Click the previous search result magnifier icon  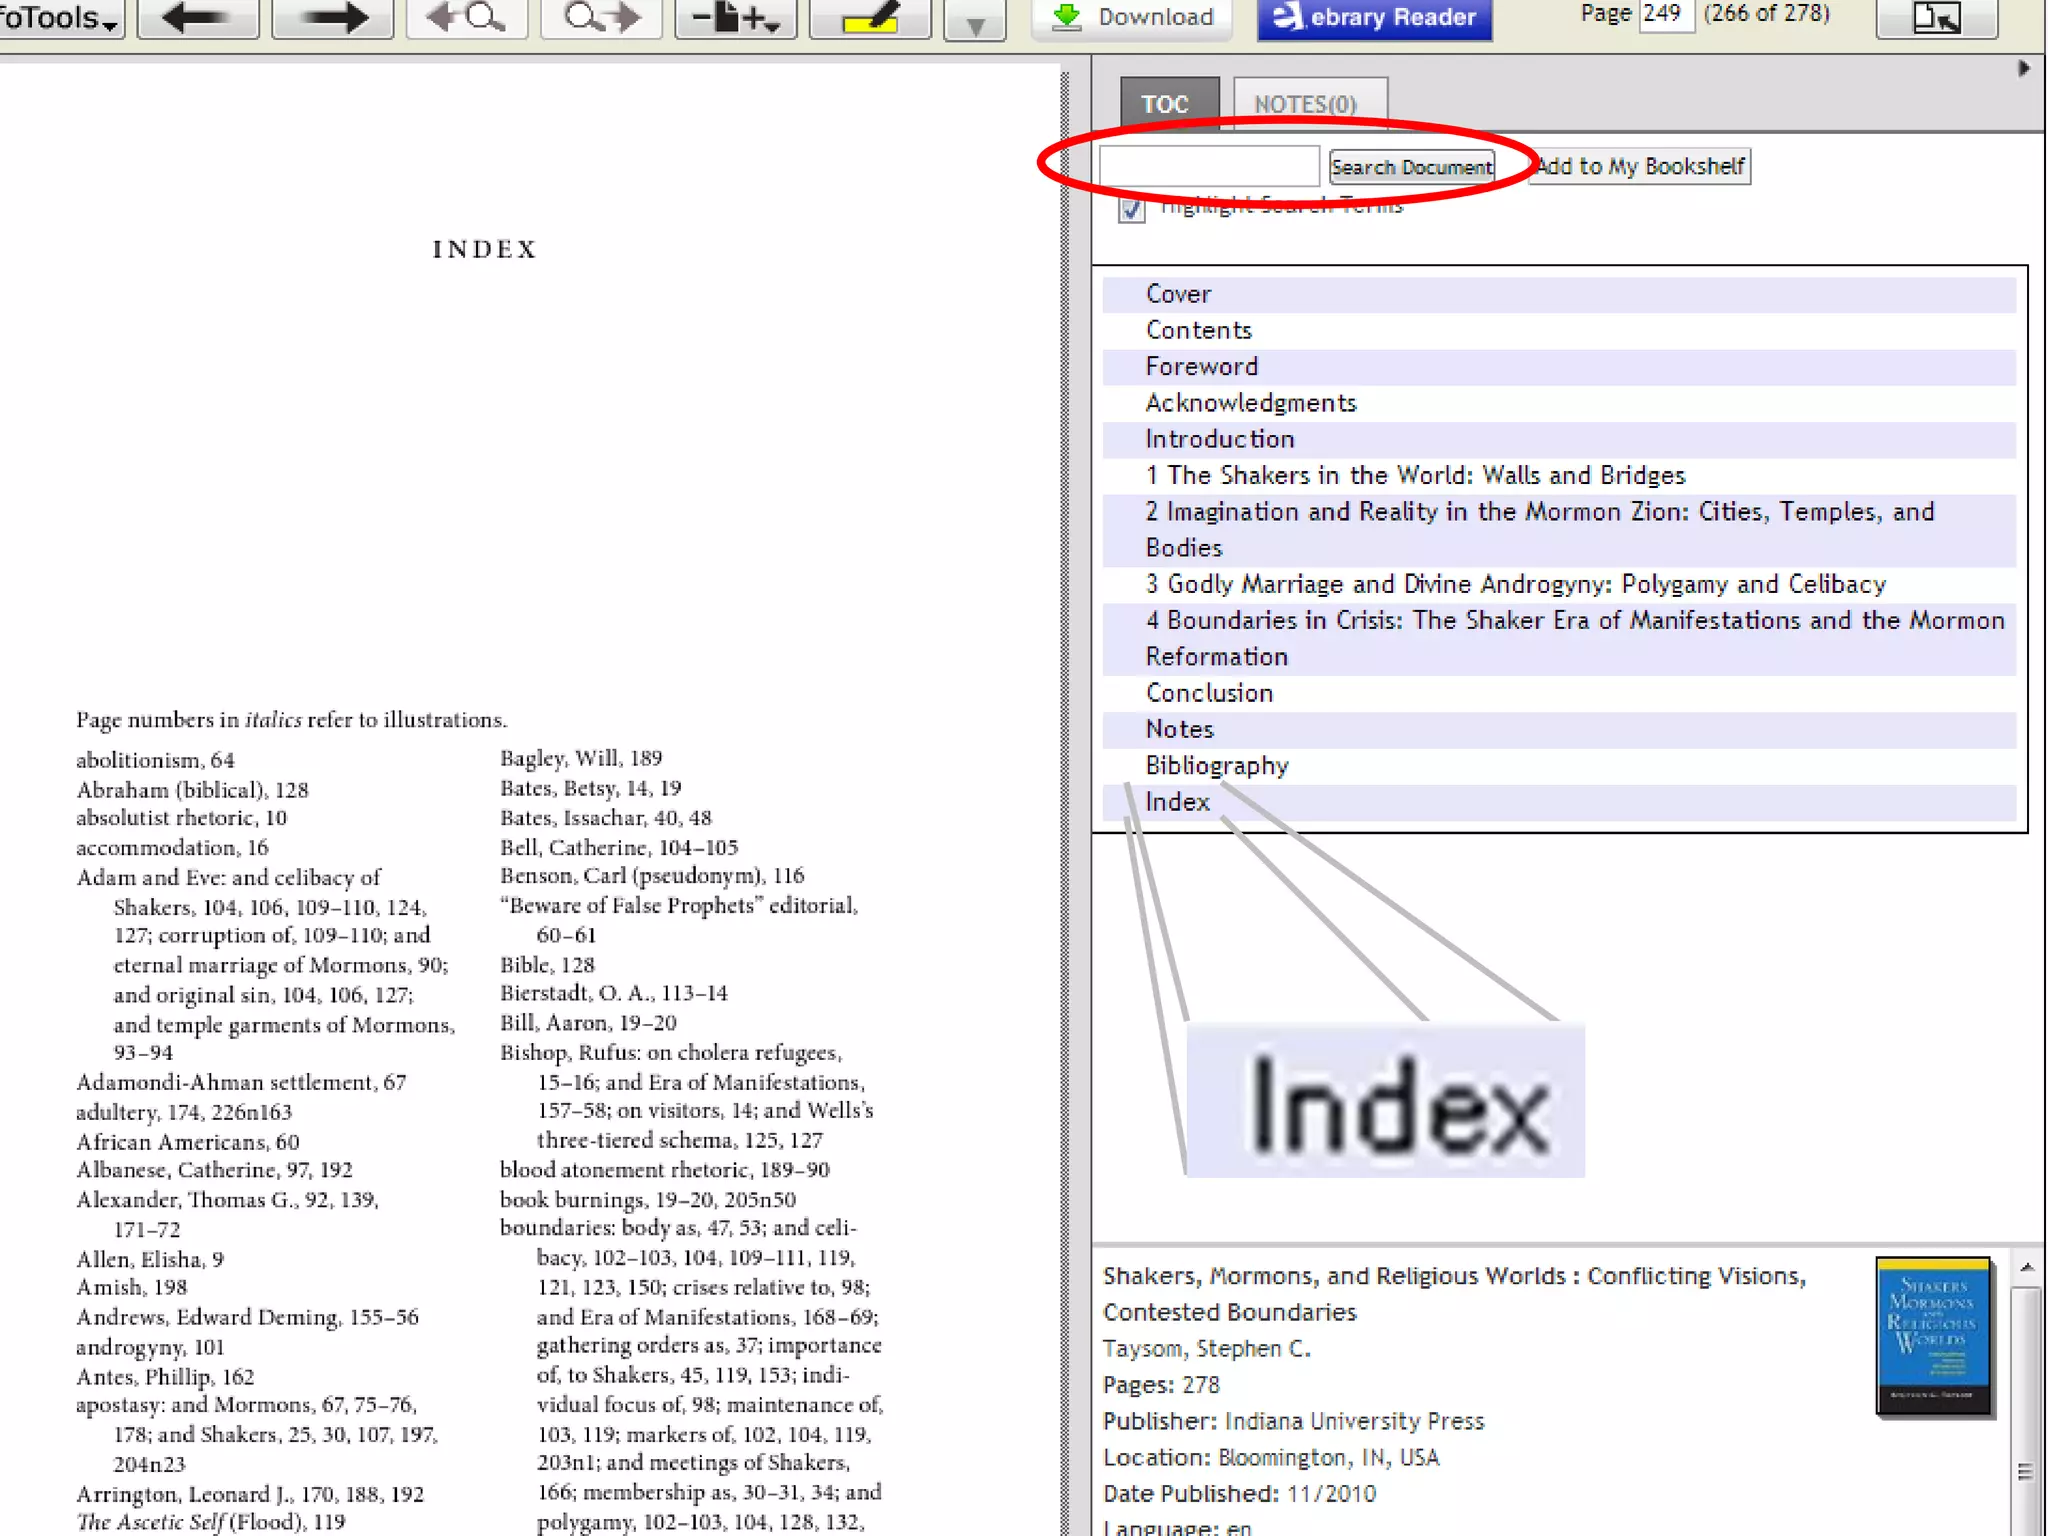click(x=466, y=17)
